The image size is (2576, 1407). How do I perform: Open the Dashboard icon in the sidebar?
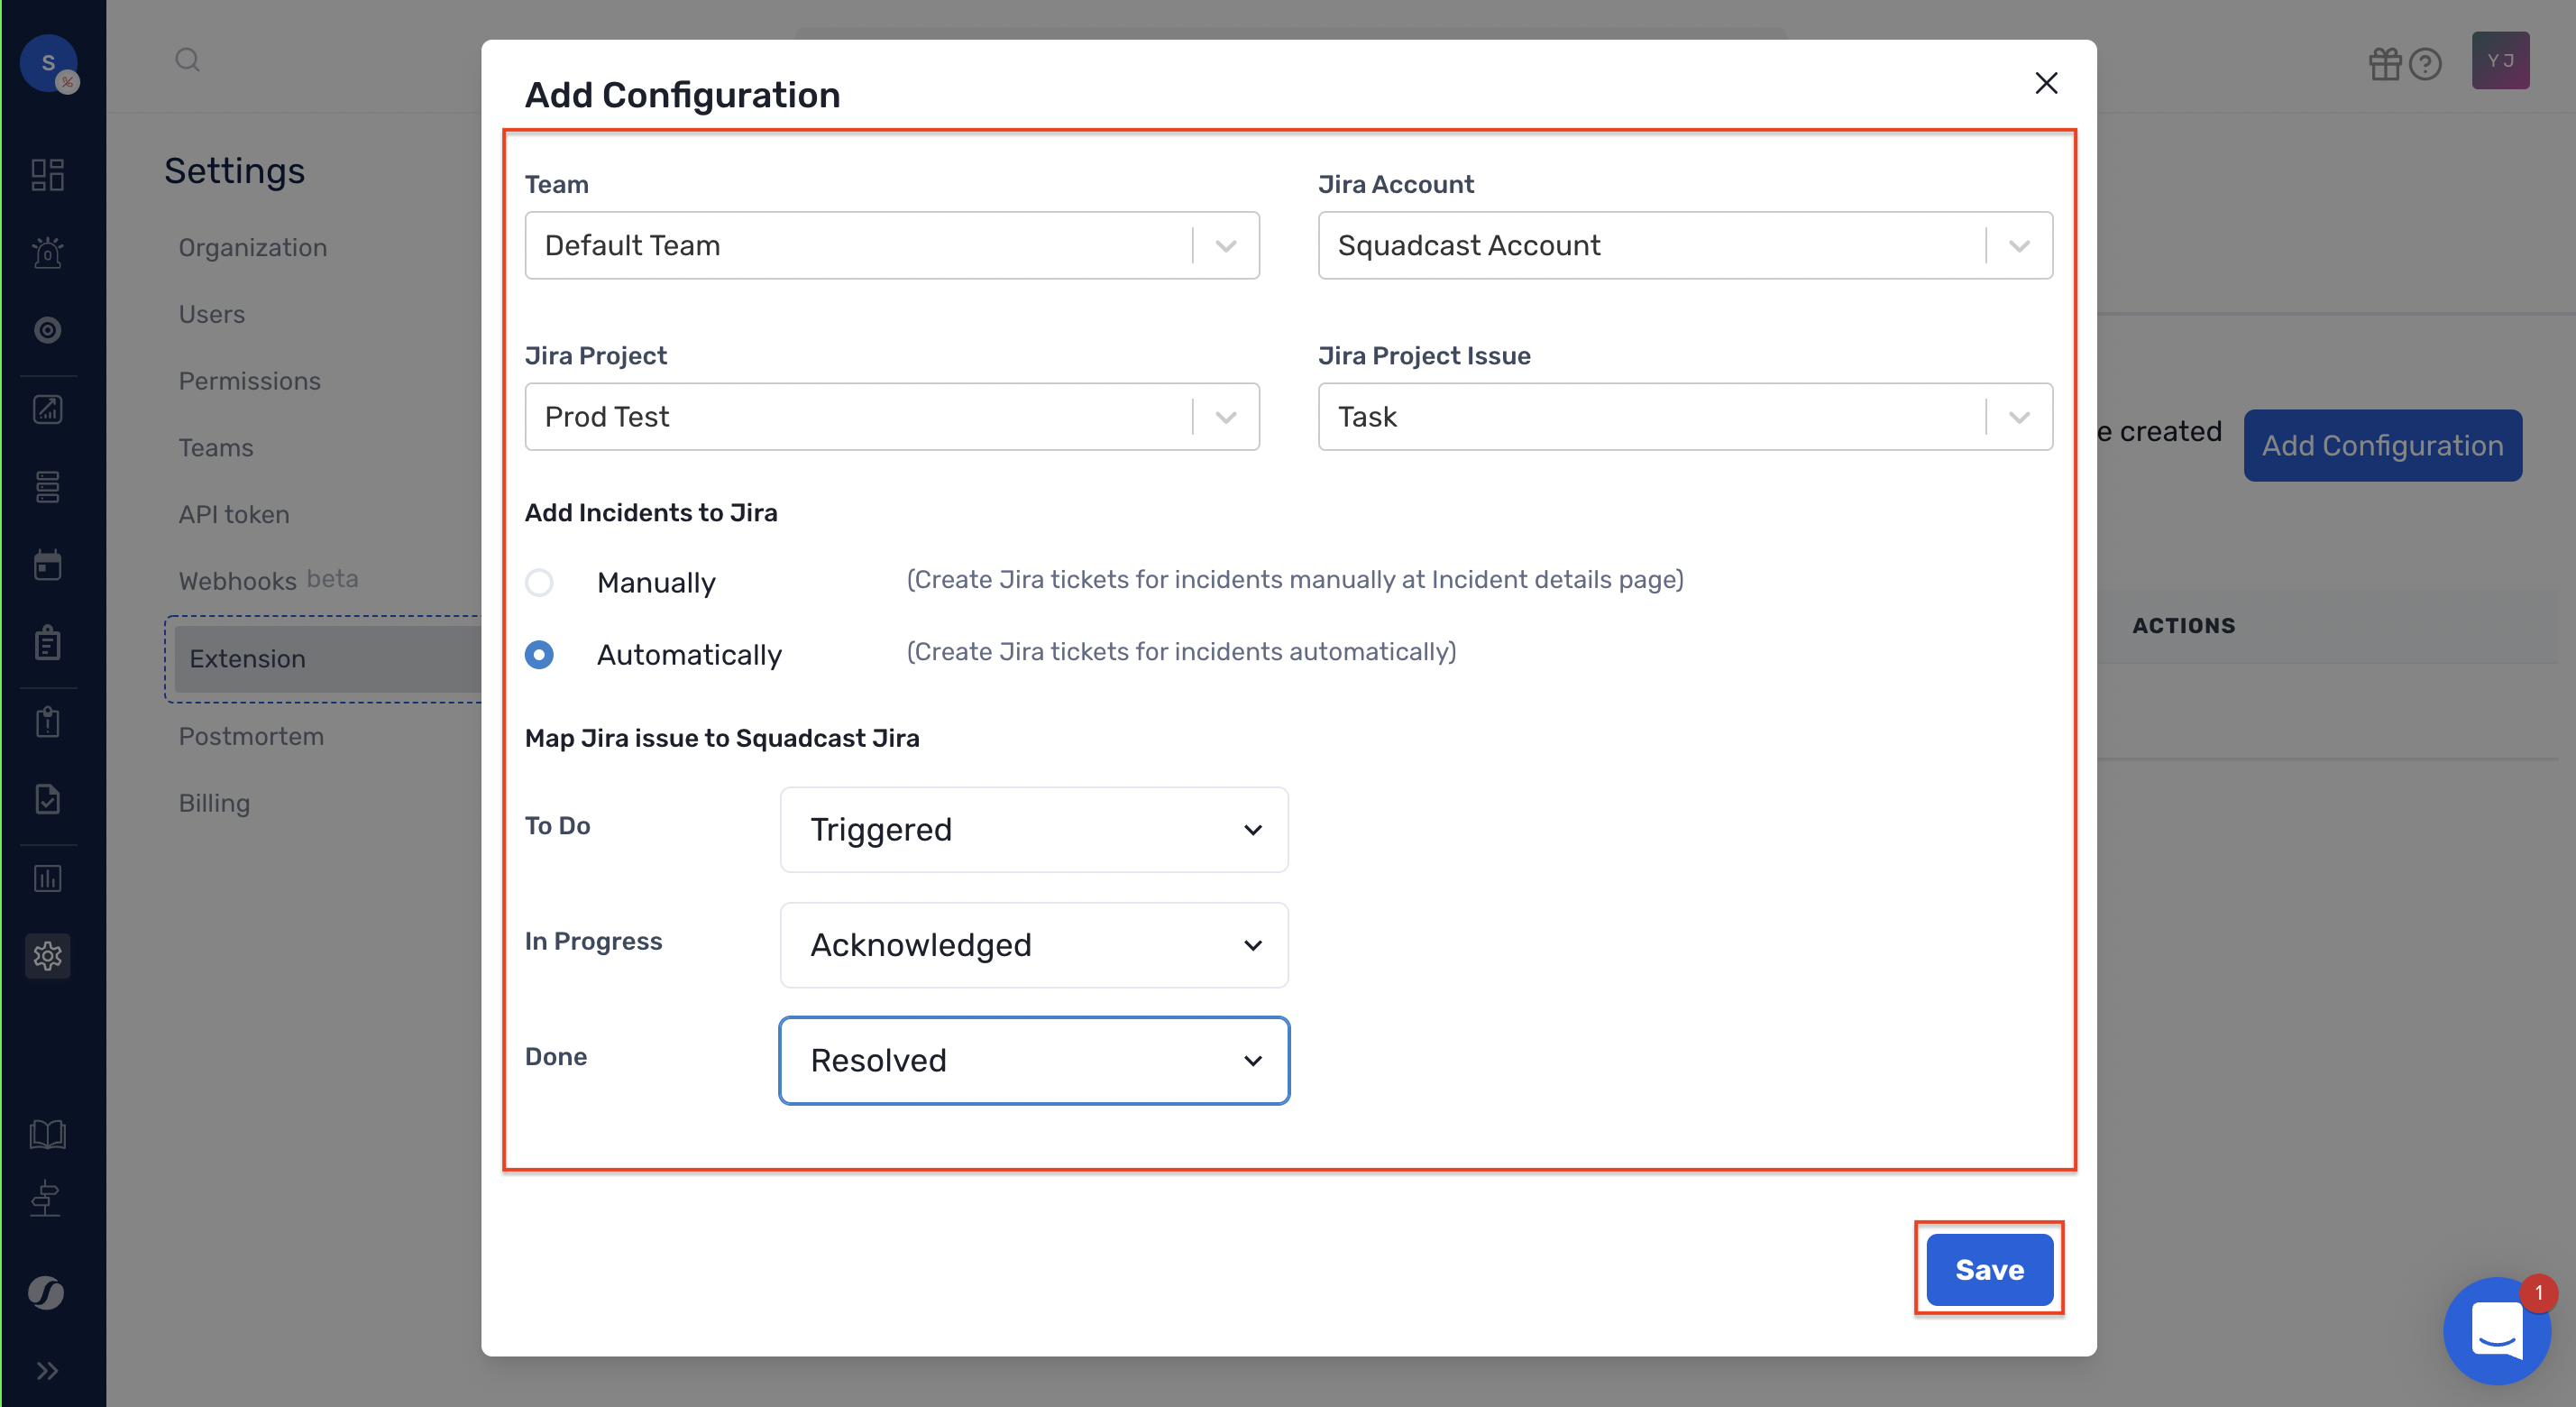click(47, 175)
